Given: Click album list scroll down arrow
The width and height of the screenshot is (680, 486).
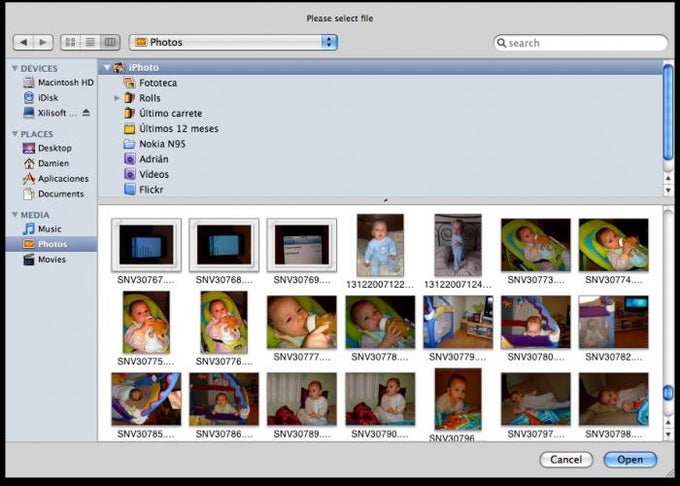Looking at the screenshot, I should (668, 190).
